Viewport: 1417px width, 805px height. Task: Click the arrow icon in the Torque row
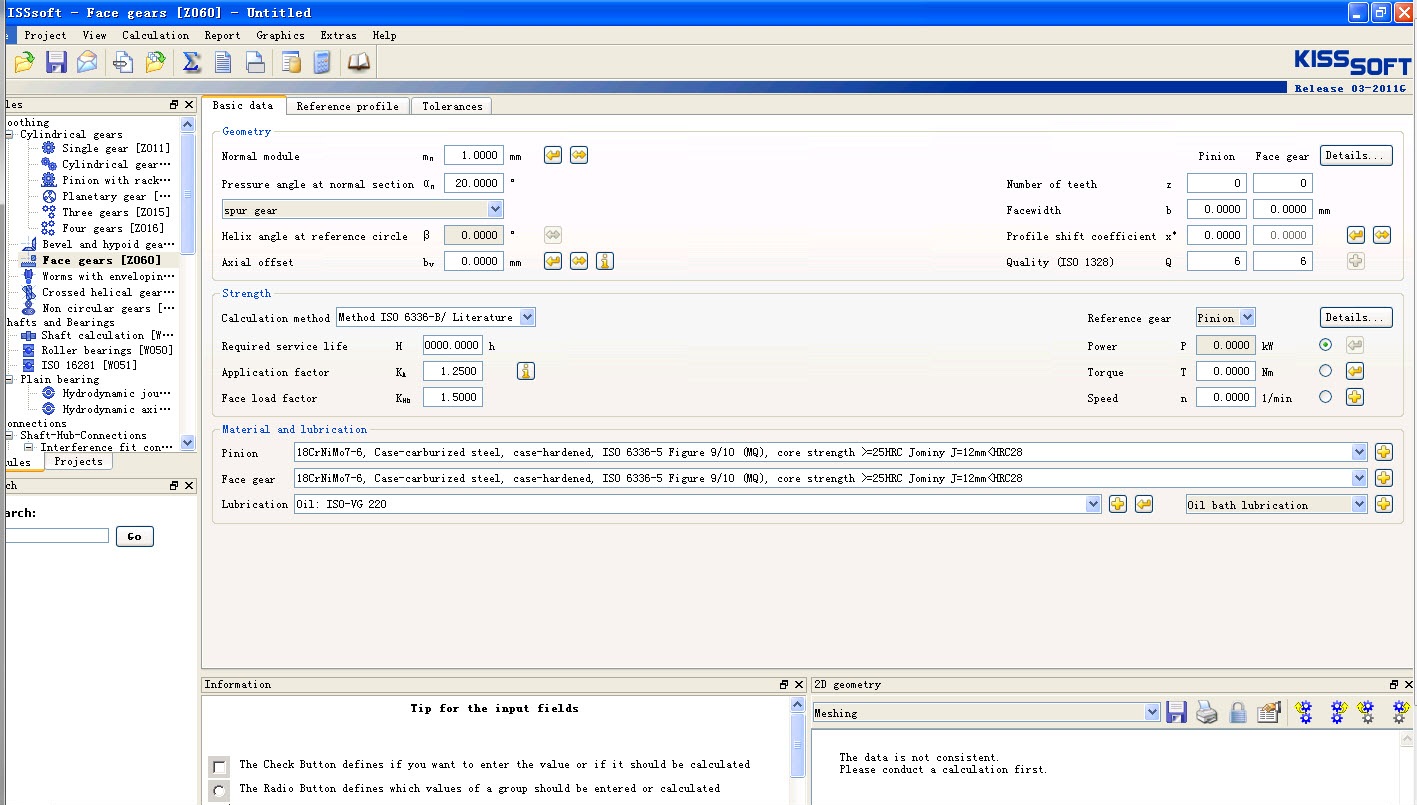1355,371
